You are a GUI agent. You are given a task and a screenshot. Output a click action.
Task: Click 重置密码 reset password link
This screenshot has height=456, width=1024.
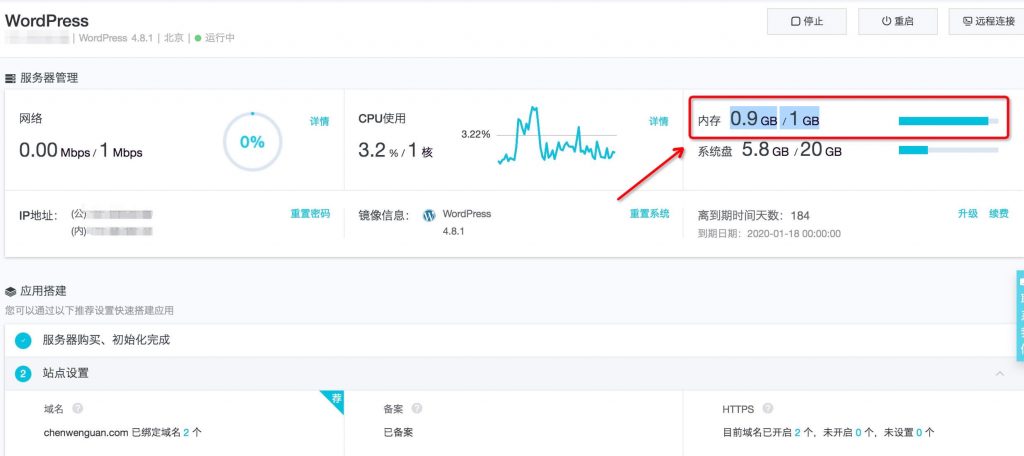point(310,214)
